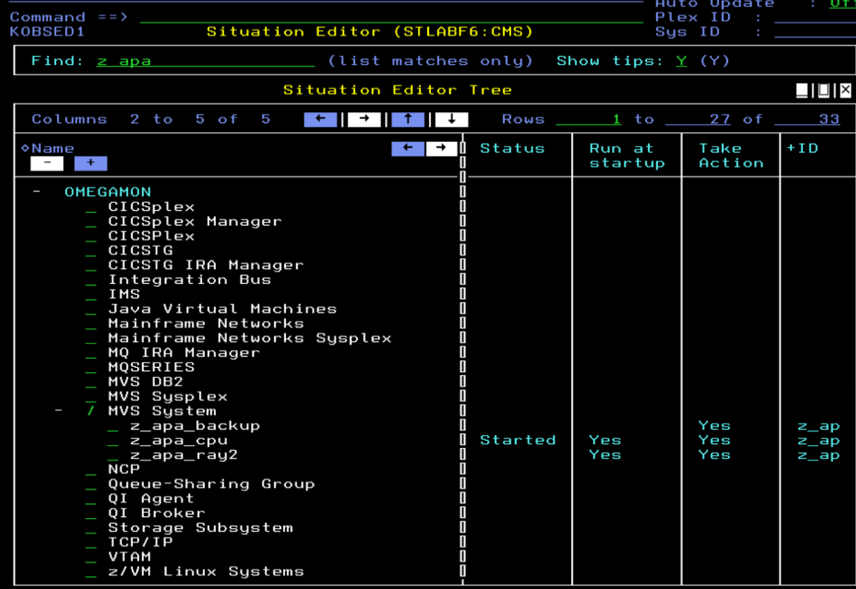Select action field beside Storage Subsystem
The width and height of the screenshot is (856, 589).
[x=91, y=528]
